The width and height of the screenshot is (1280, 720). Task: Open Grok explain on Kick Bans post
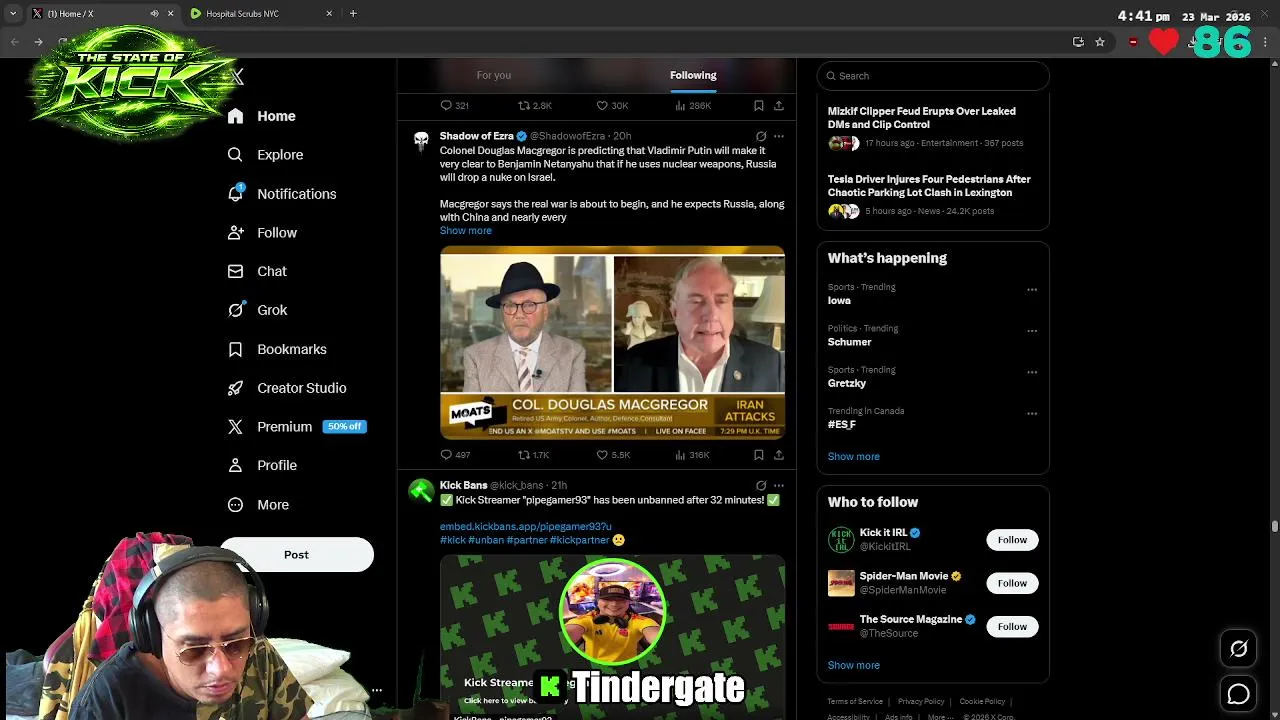coord(761,486)
